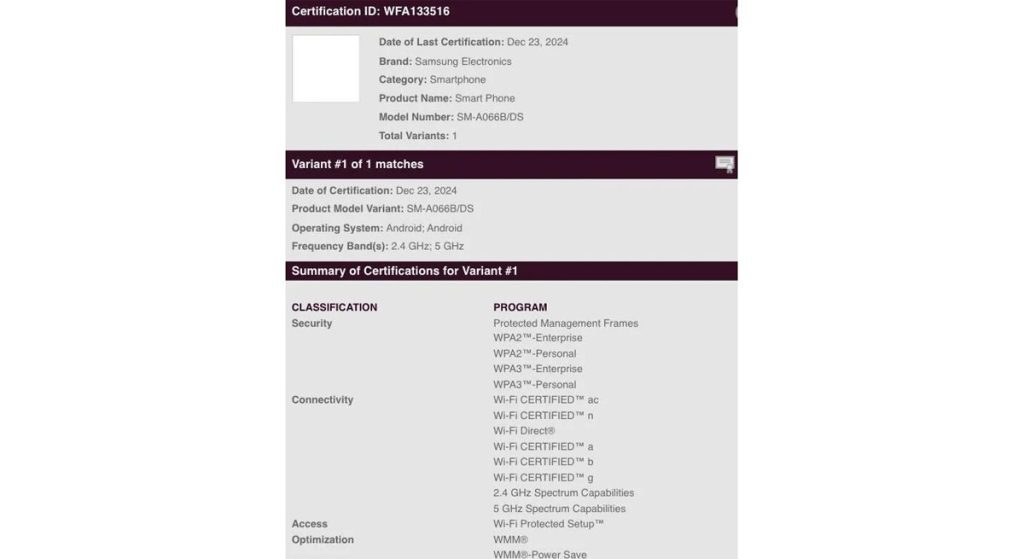Click 5 GHz Spectrum Capabilities entry

click(559, 508)
